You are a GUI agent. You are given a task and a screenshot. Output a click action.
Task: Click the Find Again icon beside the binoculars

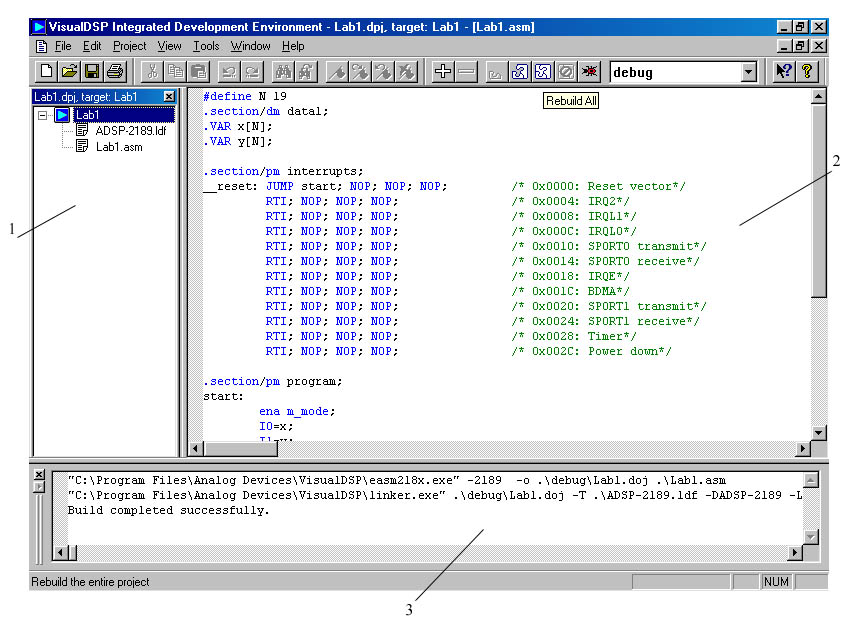click(306, 72)
